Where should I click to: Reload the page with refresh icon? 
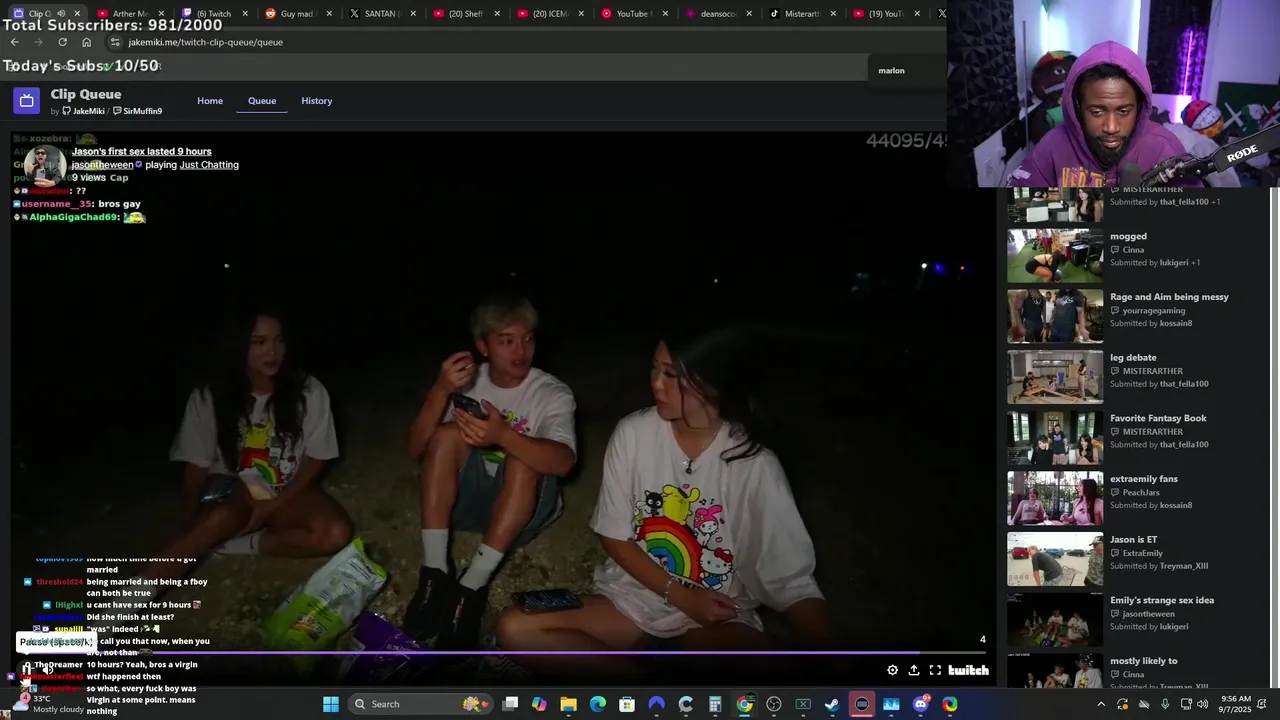(x=62, y=42)
